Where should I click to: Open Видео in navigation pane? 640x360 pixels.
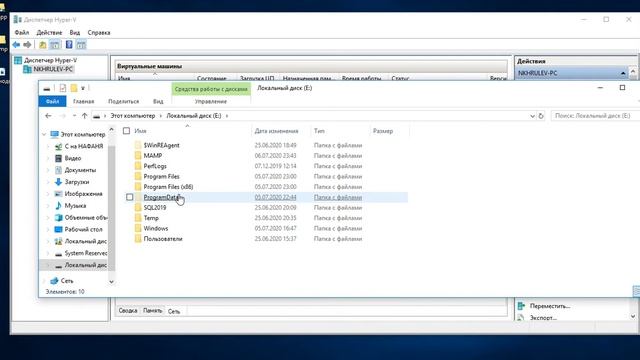(73, 158)
